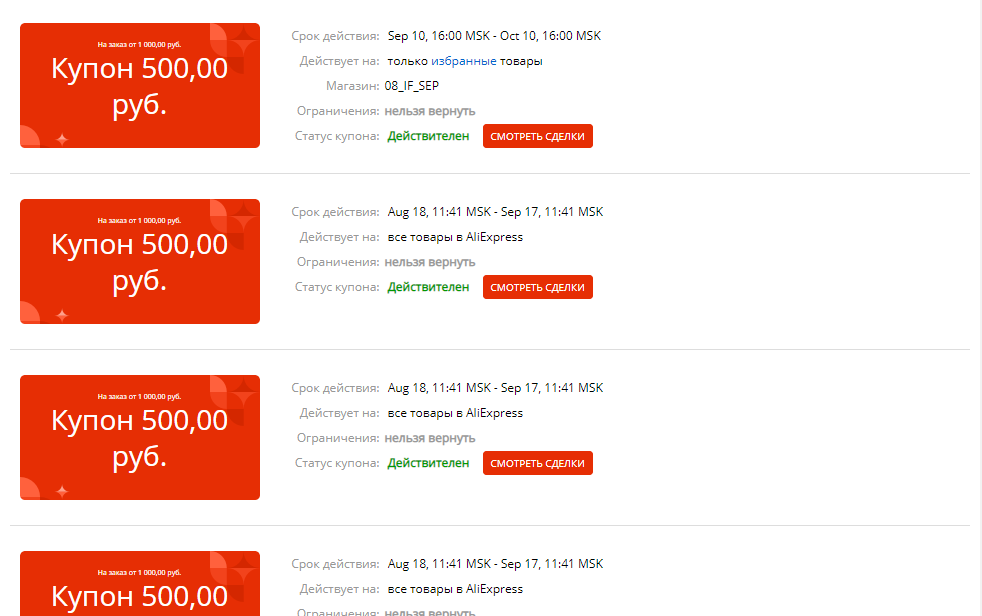982x616 pixels.
Task: Click the shop name 08_IF_SEP
Action: 411,86
